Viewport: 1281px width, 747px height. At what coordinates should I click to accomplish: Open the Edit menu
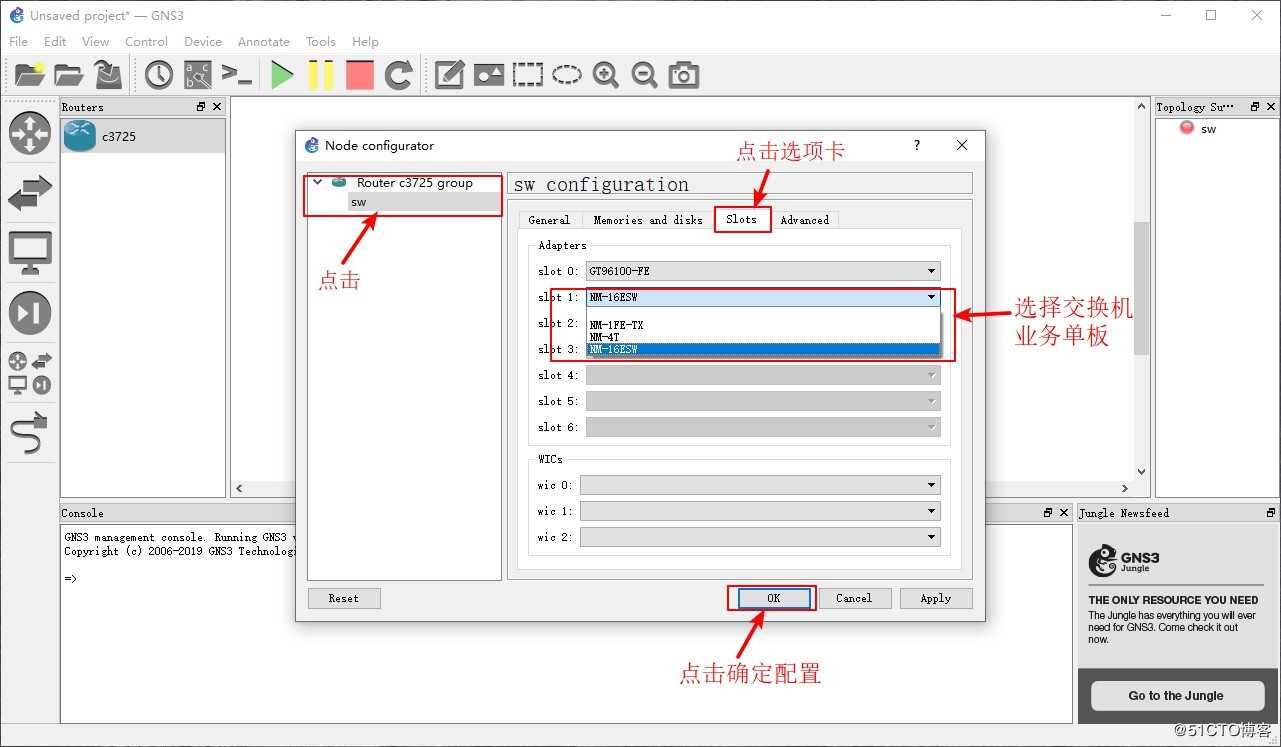point(55,41)
